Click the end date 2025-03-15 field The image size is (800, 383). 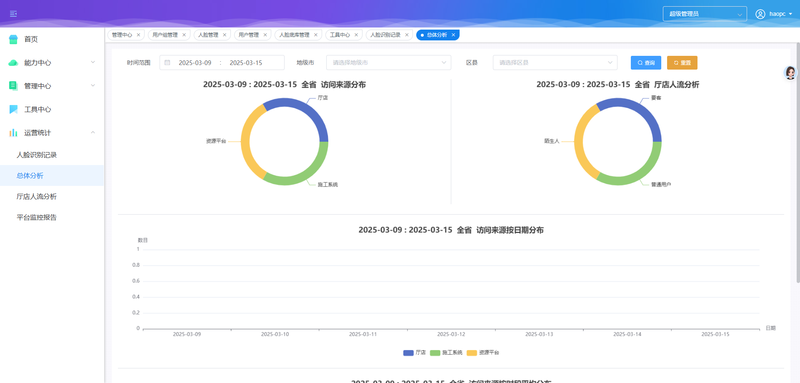pyautogui.click(x=246, y=63)
